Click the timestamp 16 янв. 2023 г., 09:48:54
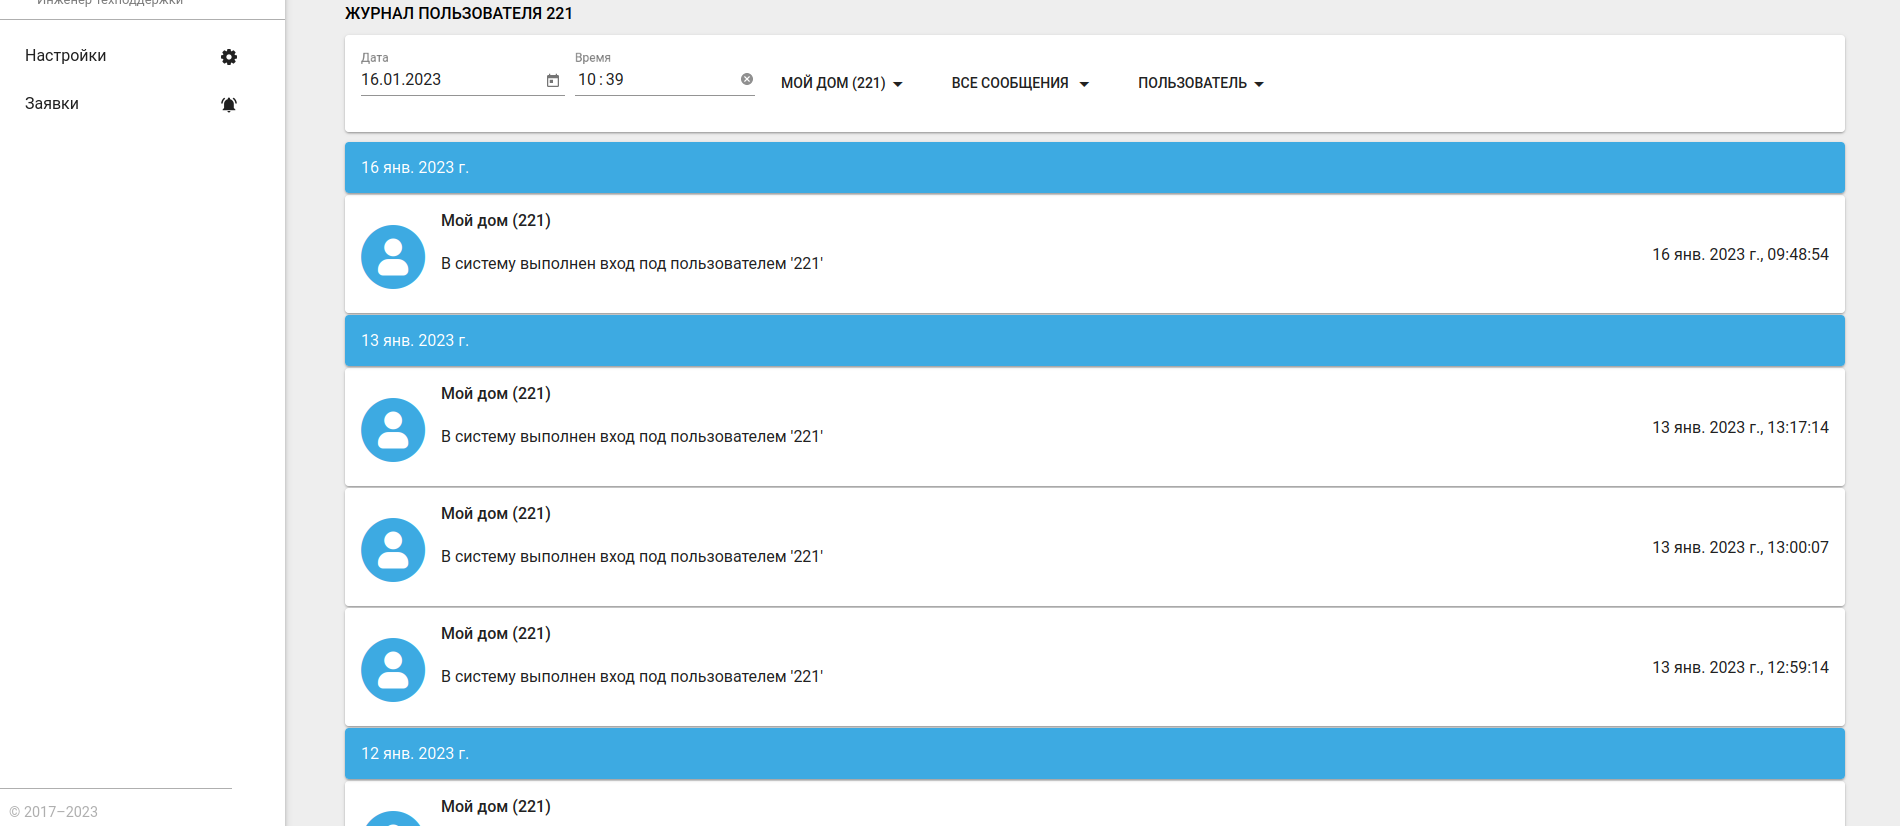Image resolution: width=1900 pixels, height=826 pixels. [x=1740, y=255]
